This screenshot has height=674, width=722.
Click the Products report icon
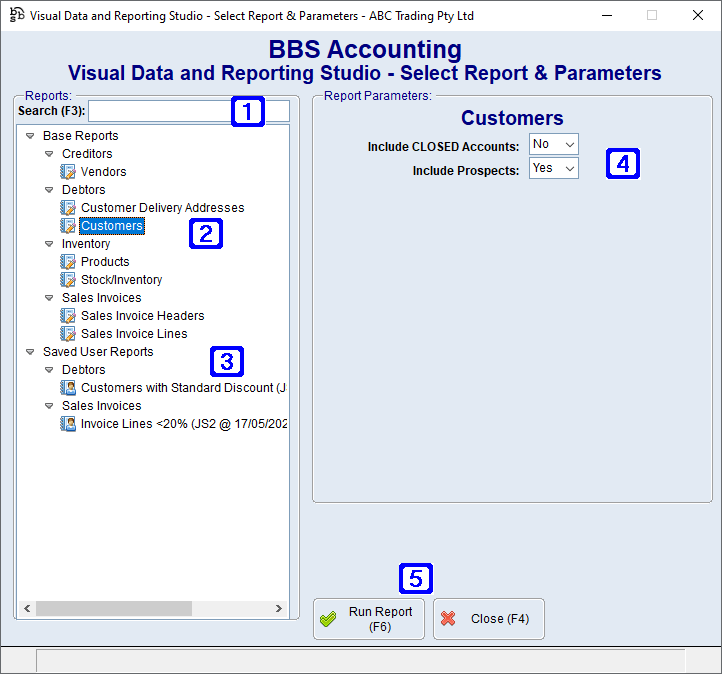click(68, 262)
